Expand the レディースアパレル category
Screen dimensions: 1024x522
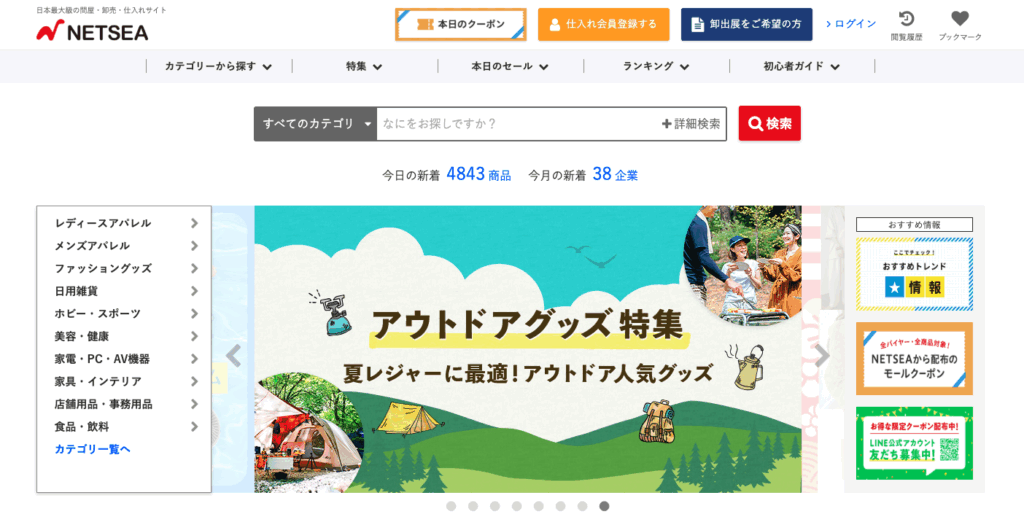click(x=125, y=223)
